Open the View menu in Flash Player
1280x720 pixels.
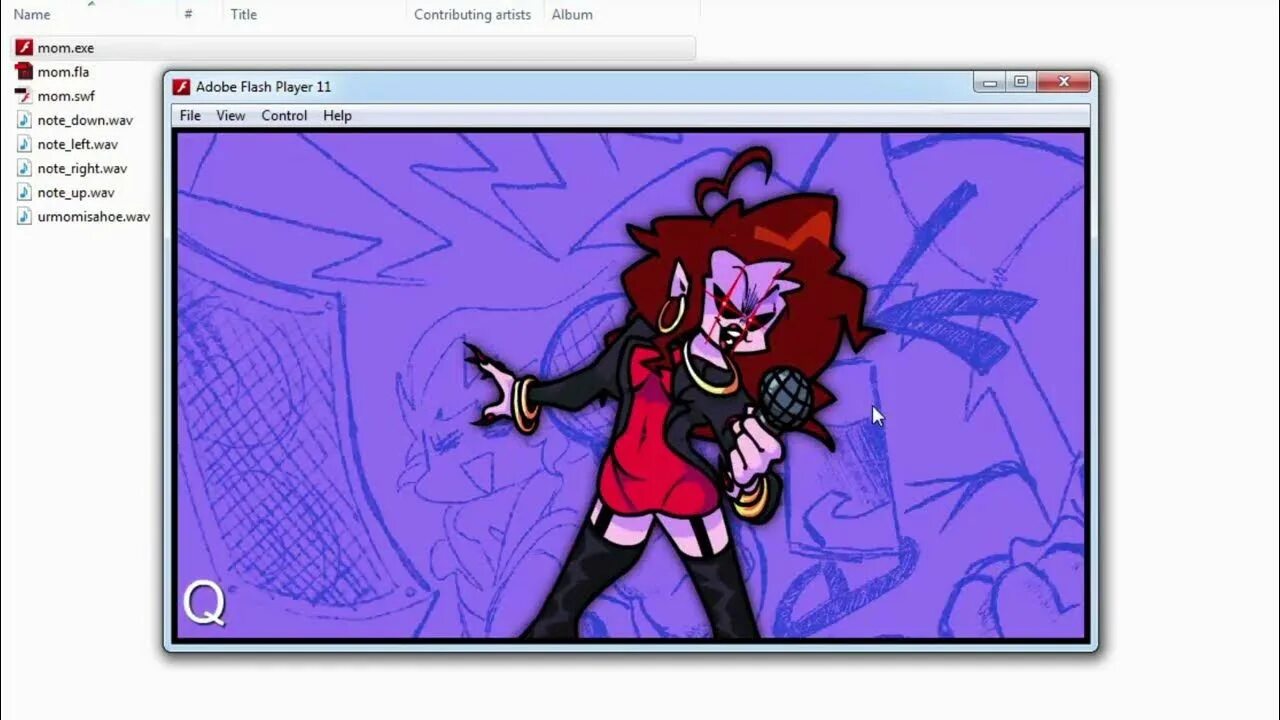pos(230,116)
